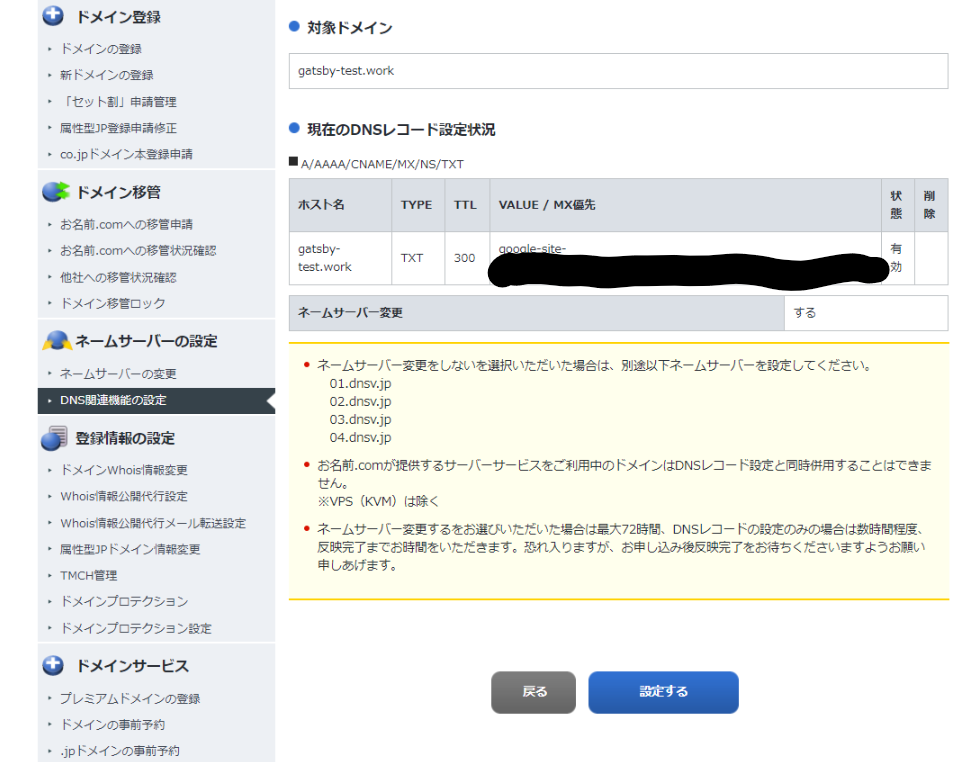Click the する value beside ネームサーバー変更

pyautogui.click(x=804, y=313)
